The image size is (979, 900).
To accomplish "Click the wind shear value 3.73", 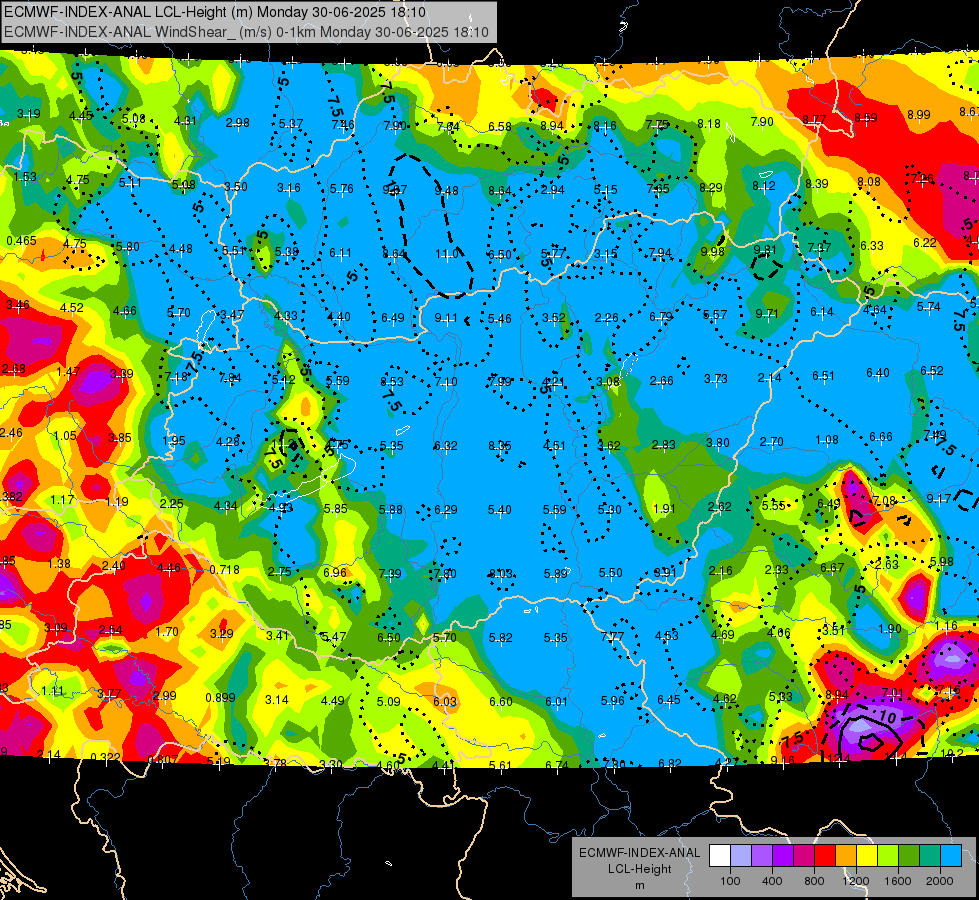I will (x=716, y=378).
